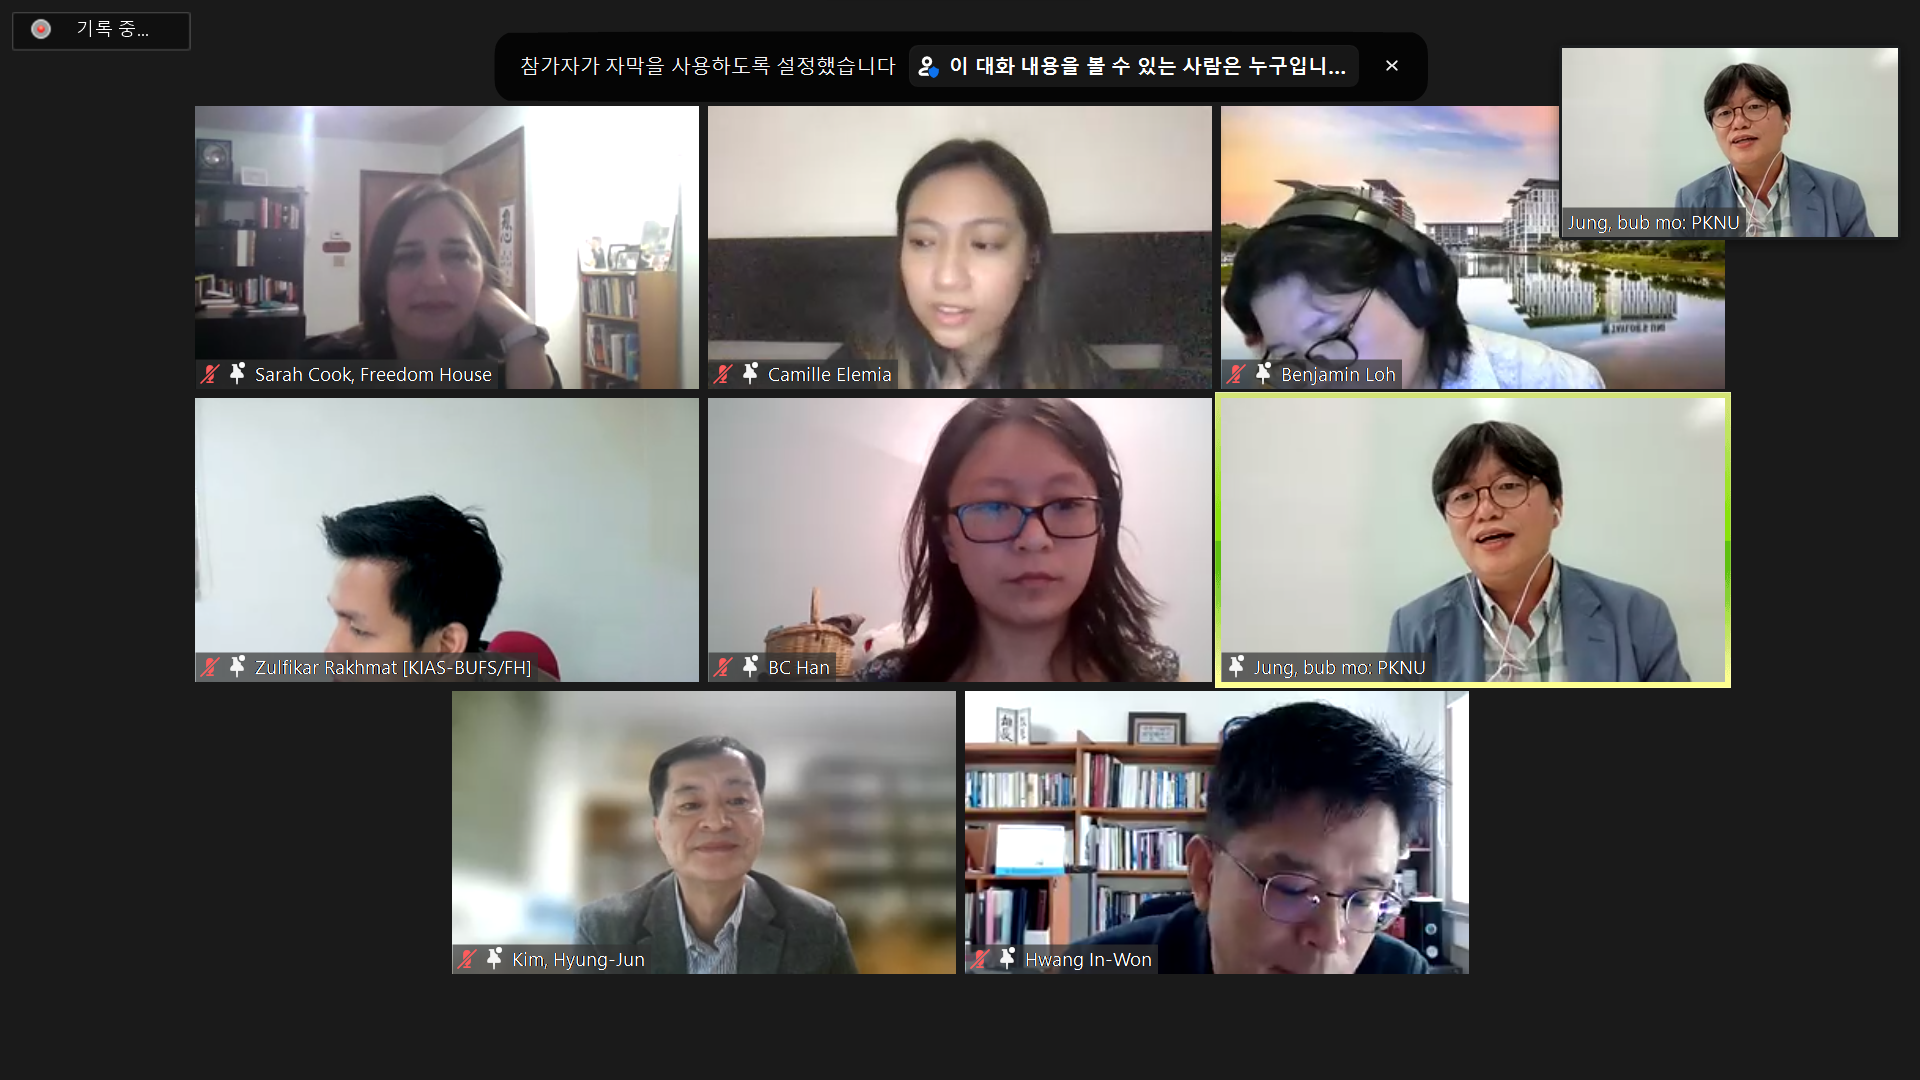Select Sarah Cook, Freedom House video tile

pos(447,247)
